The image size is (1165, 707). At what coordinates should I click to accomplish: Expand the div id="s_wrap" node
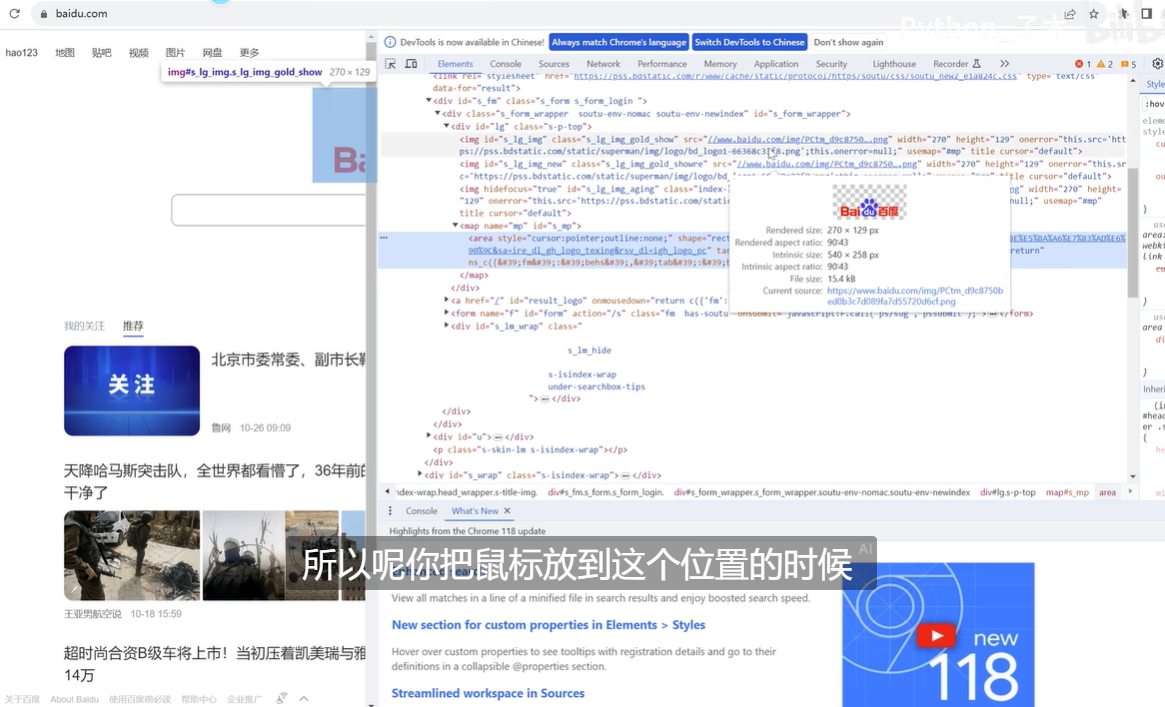coord(420,474)
